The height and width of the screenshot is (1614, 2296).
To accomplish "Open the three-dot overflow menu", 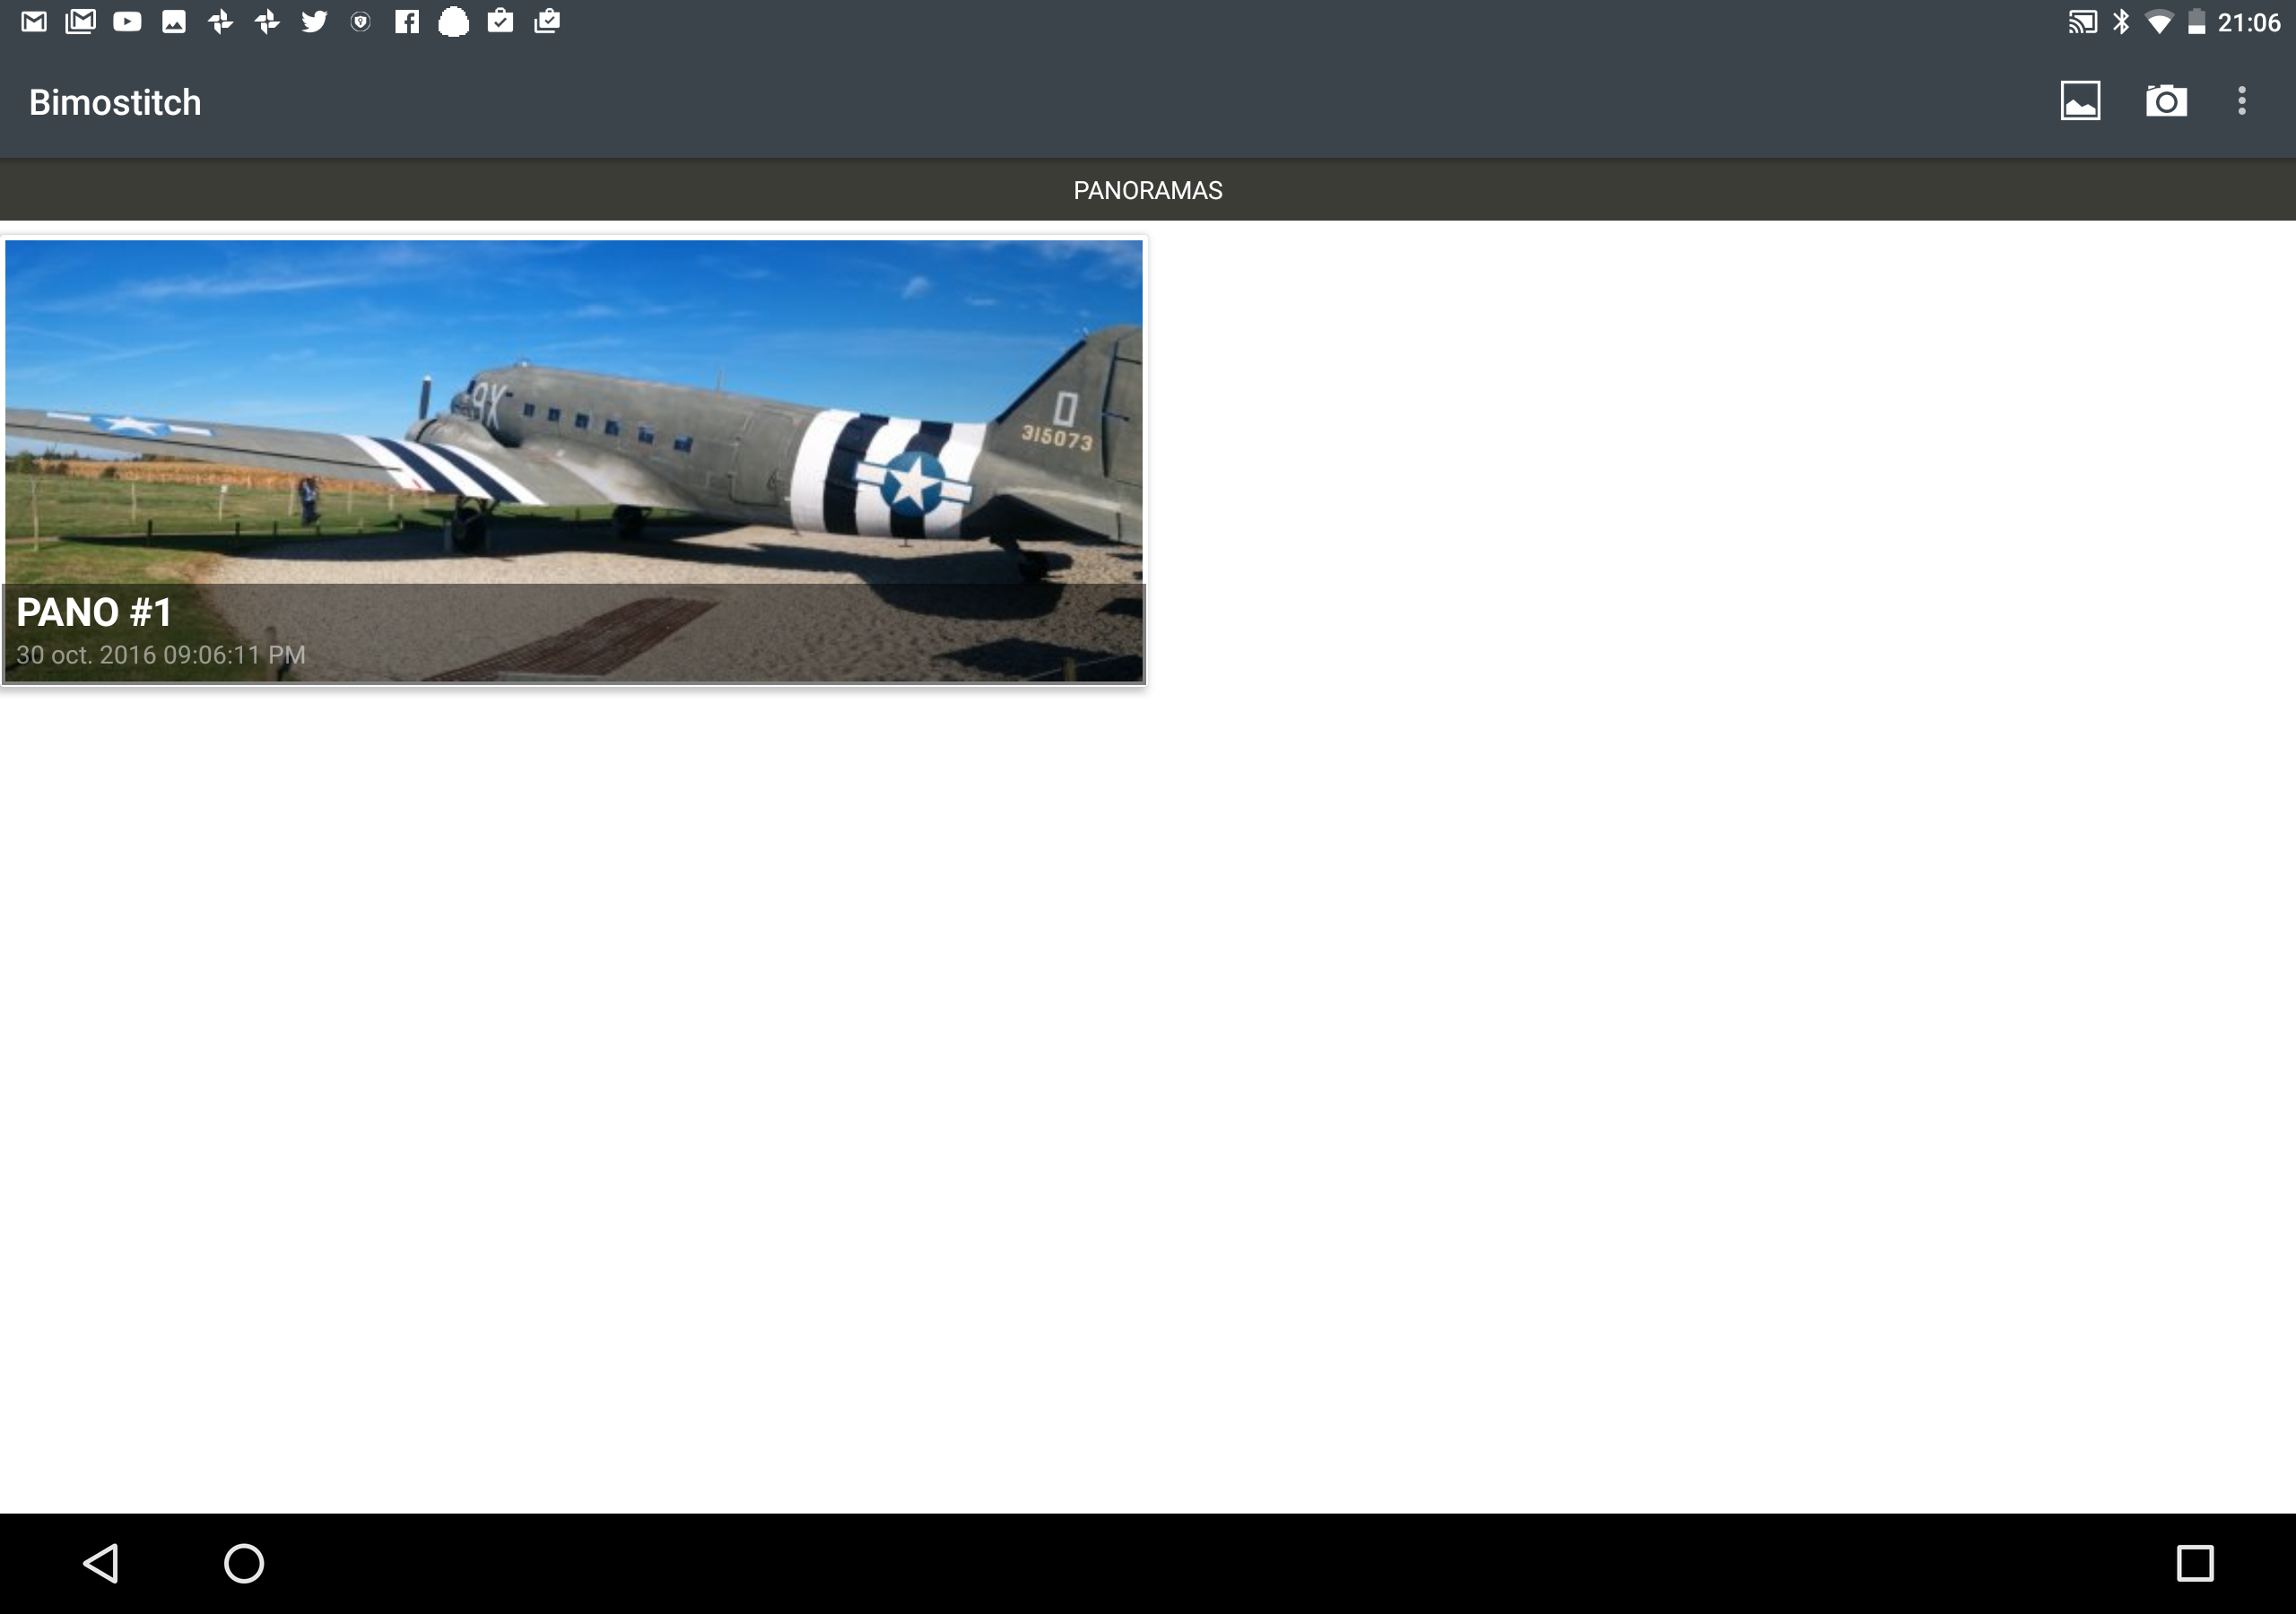I will (x=2242, y=101).
